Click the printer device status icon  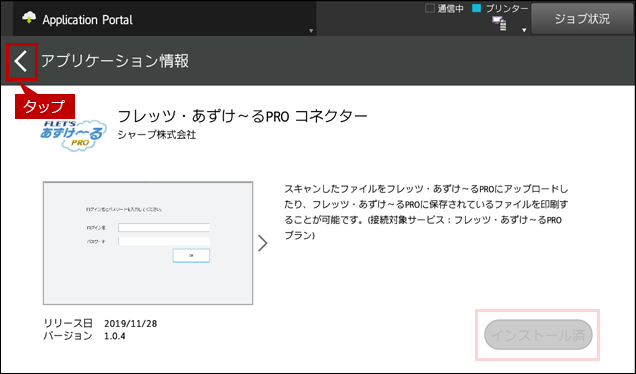499,23
